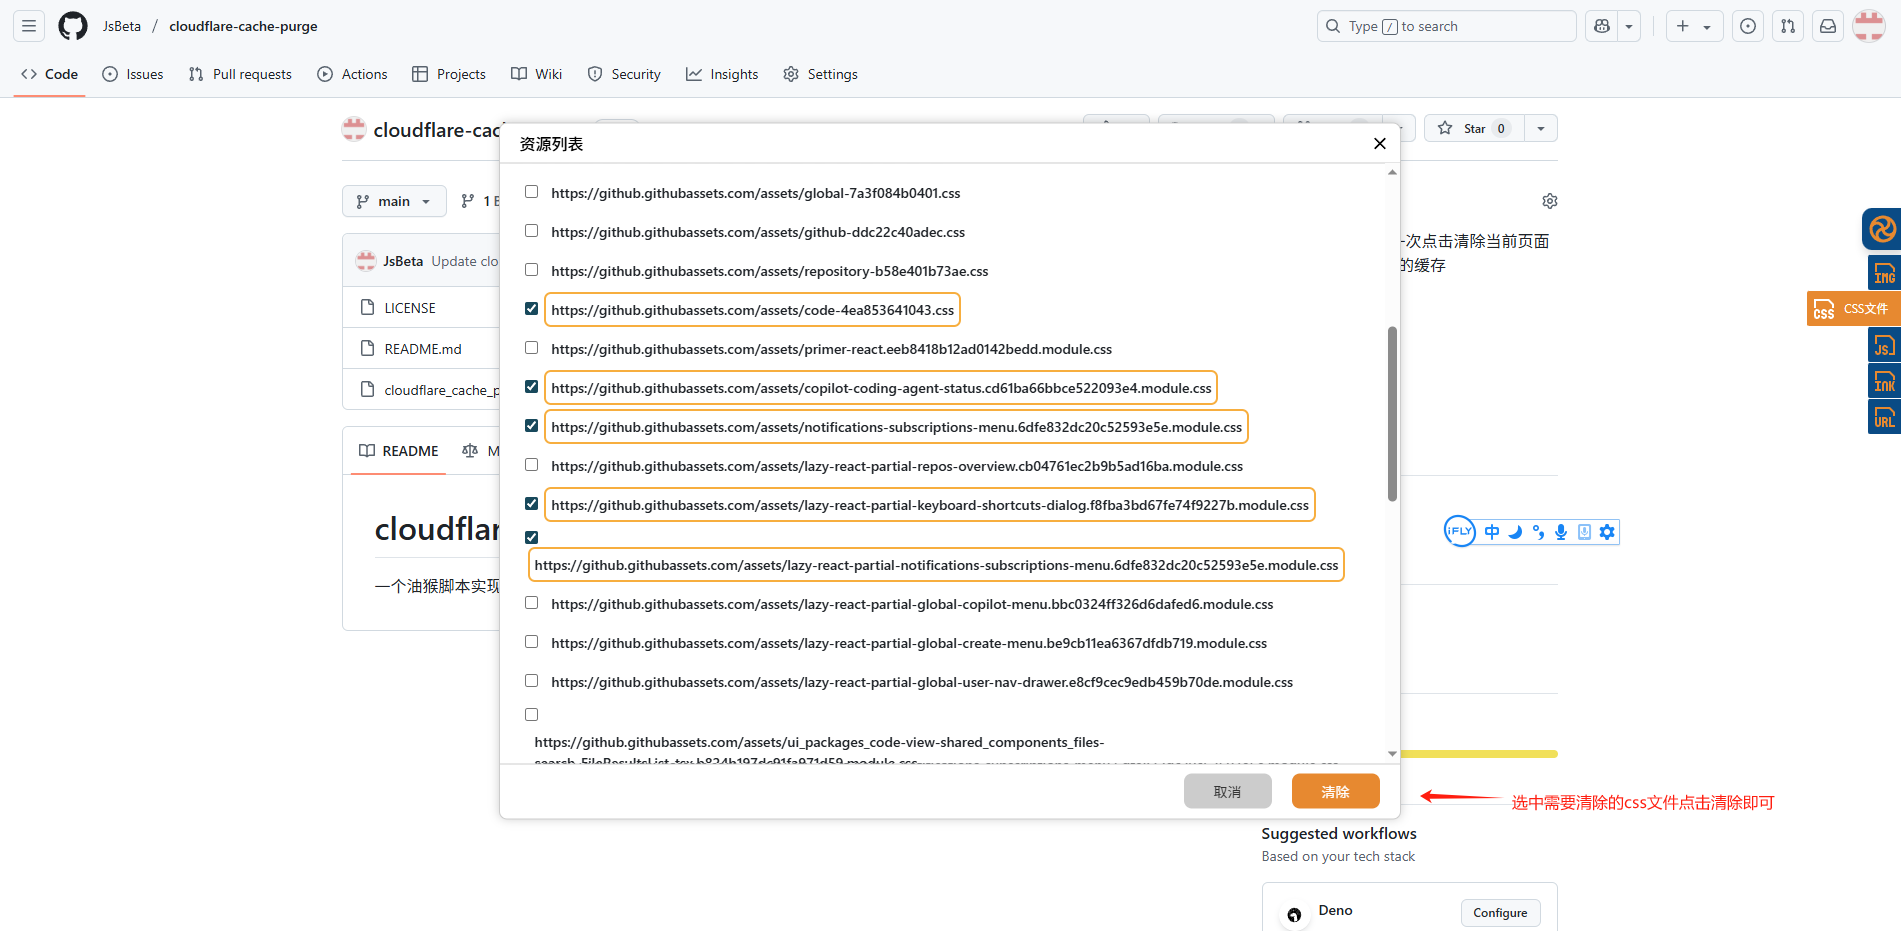Open the issues icon in top header

(x=1748, y=26)
